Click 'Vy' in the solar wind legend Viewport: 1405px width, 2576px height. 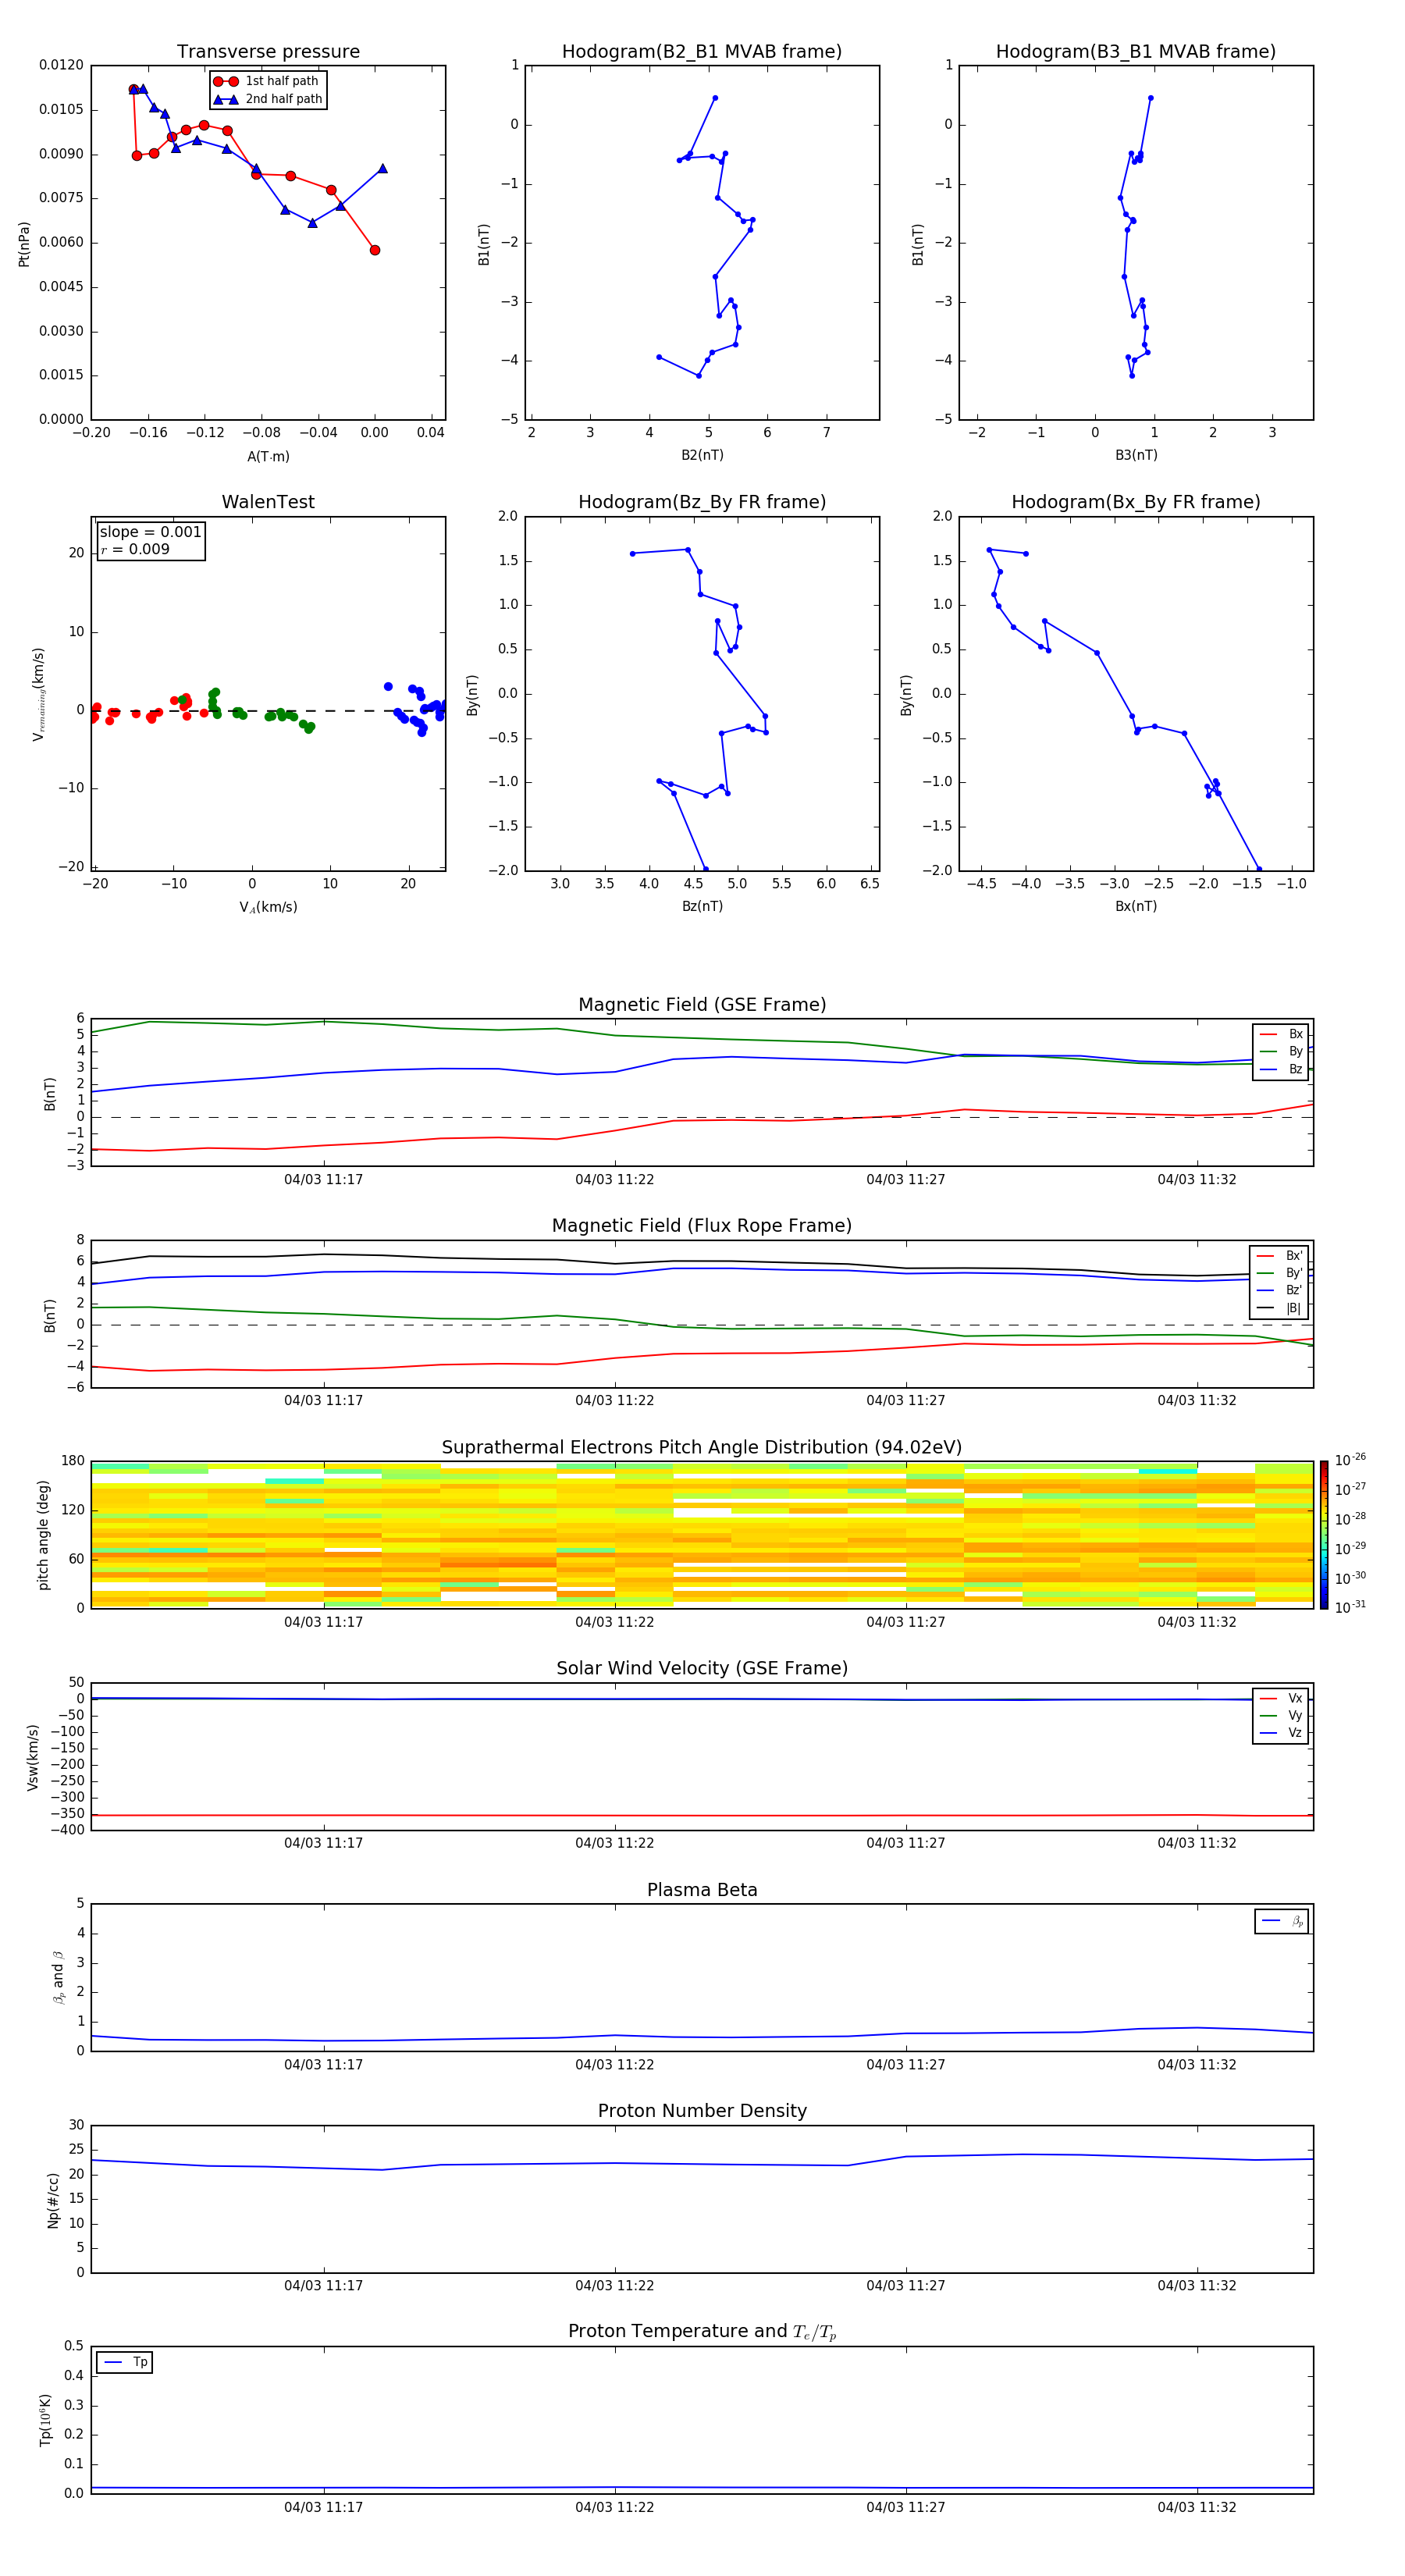[x=1295, y=1716]
